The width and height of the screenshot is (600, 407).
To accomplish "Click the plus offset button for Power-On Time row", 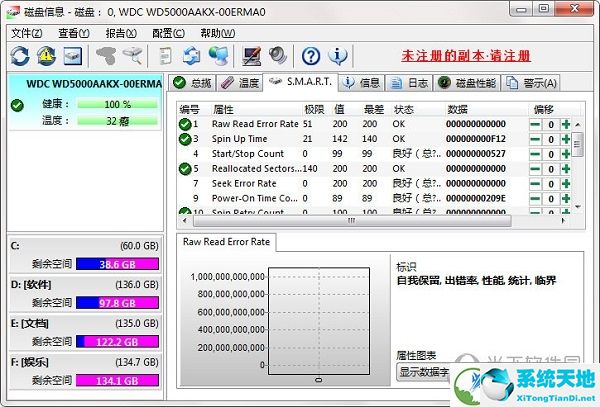I will coord(566,199).
